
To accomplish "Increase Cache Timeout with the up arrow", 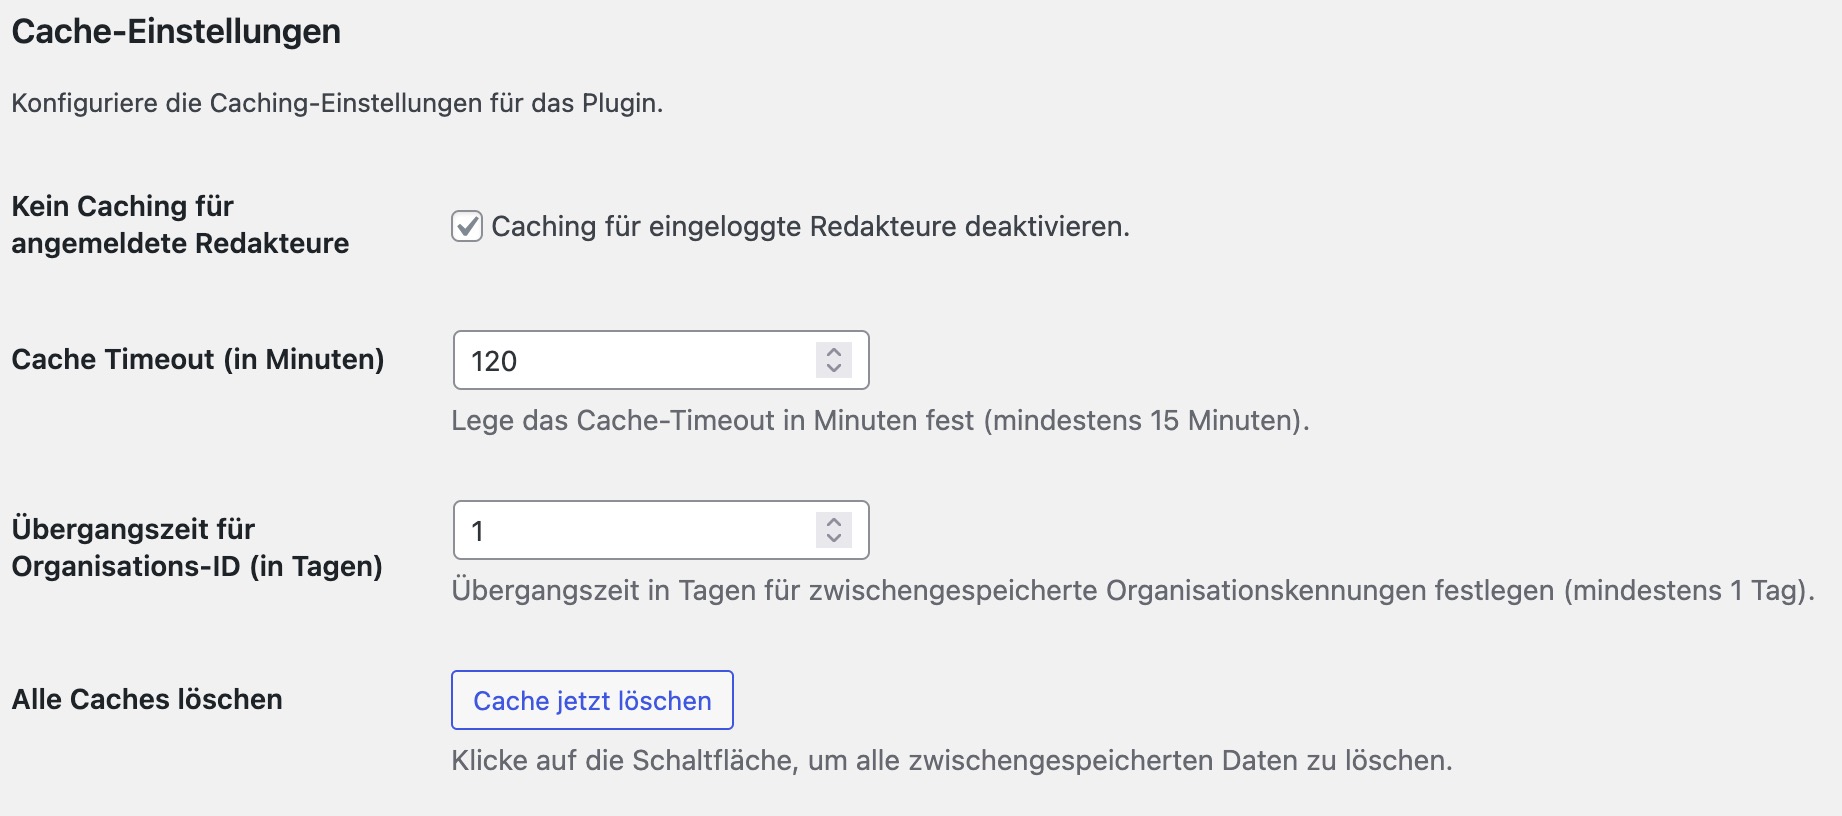I will pyautogui.click(x=834, y=352).
